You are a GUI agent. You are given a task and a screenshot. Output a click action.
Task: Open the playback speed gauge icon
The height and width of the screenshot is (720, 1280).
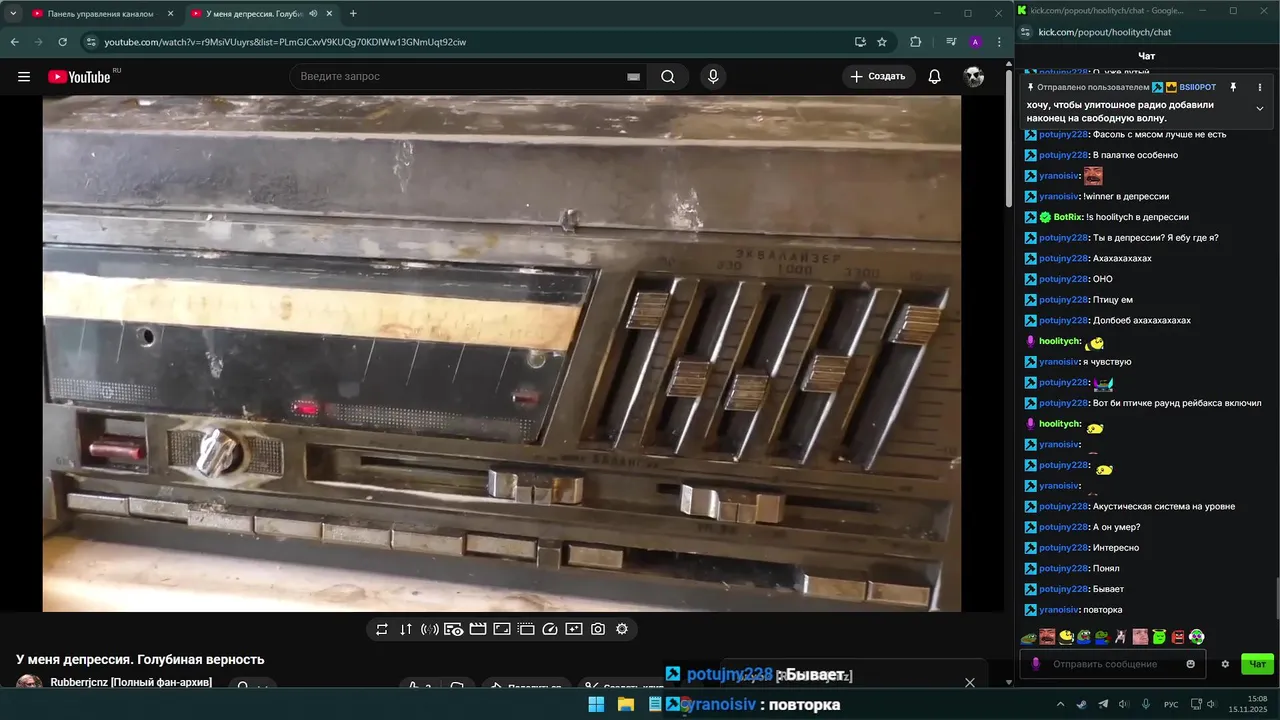click(x=550, y=629)
